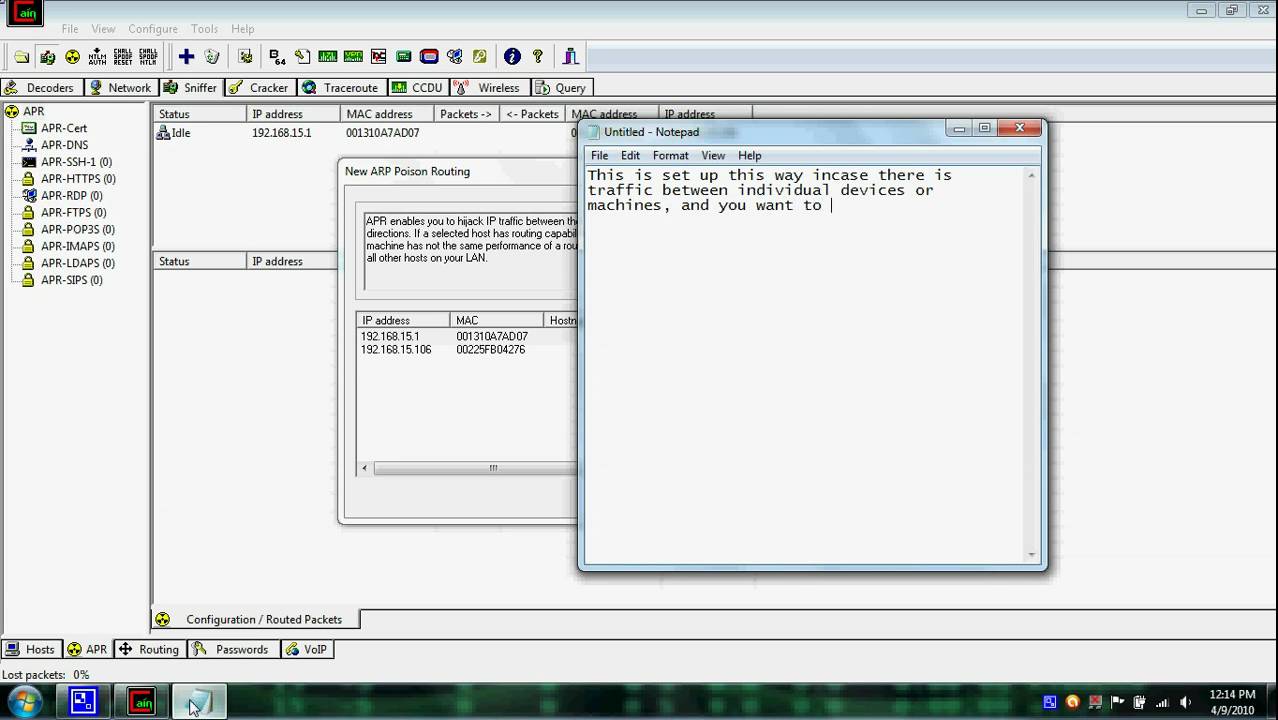This screenshot has width=1278, height=720.
Task: Select APR-DNS in the left tree
Action: coord(64,145)
